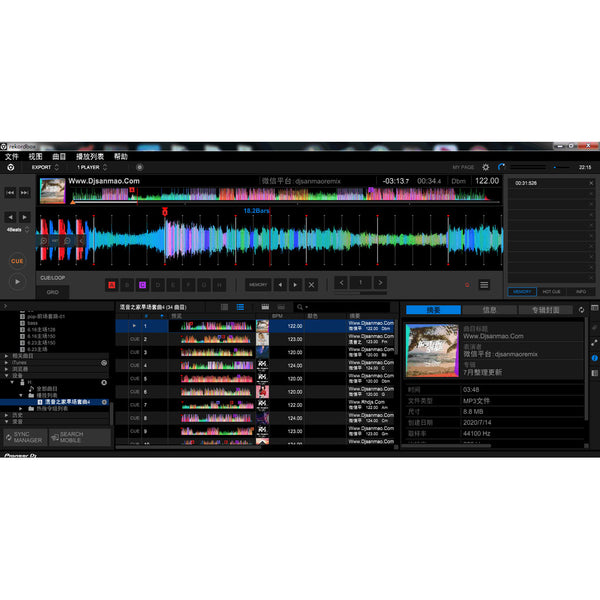Screen dimensions: 600x600
Task: Select the GRID panel toggle
Action: (x=52, y=292)
